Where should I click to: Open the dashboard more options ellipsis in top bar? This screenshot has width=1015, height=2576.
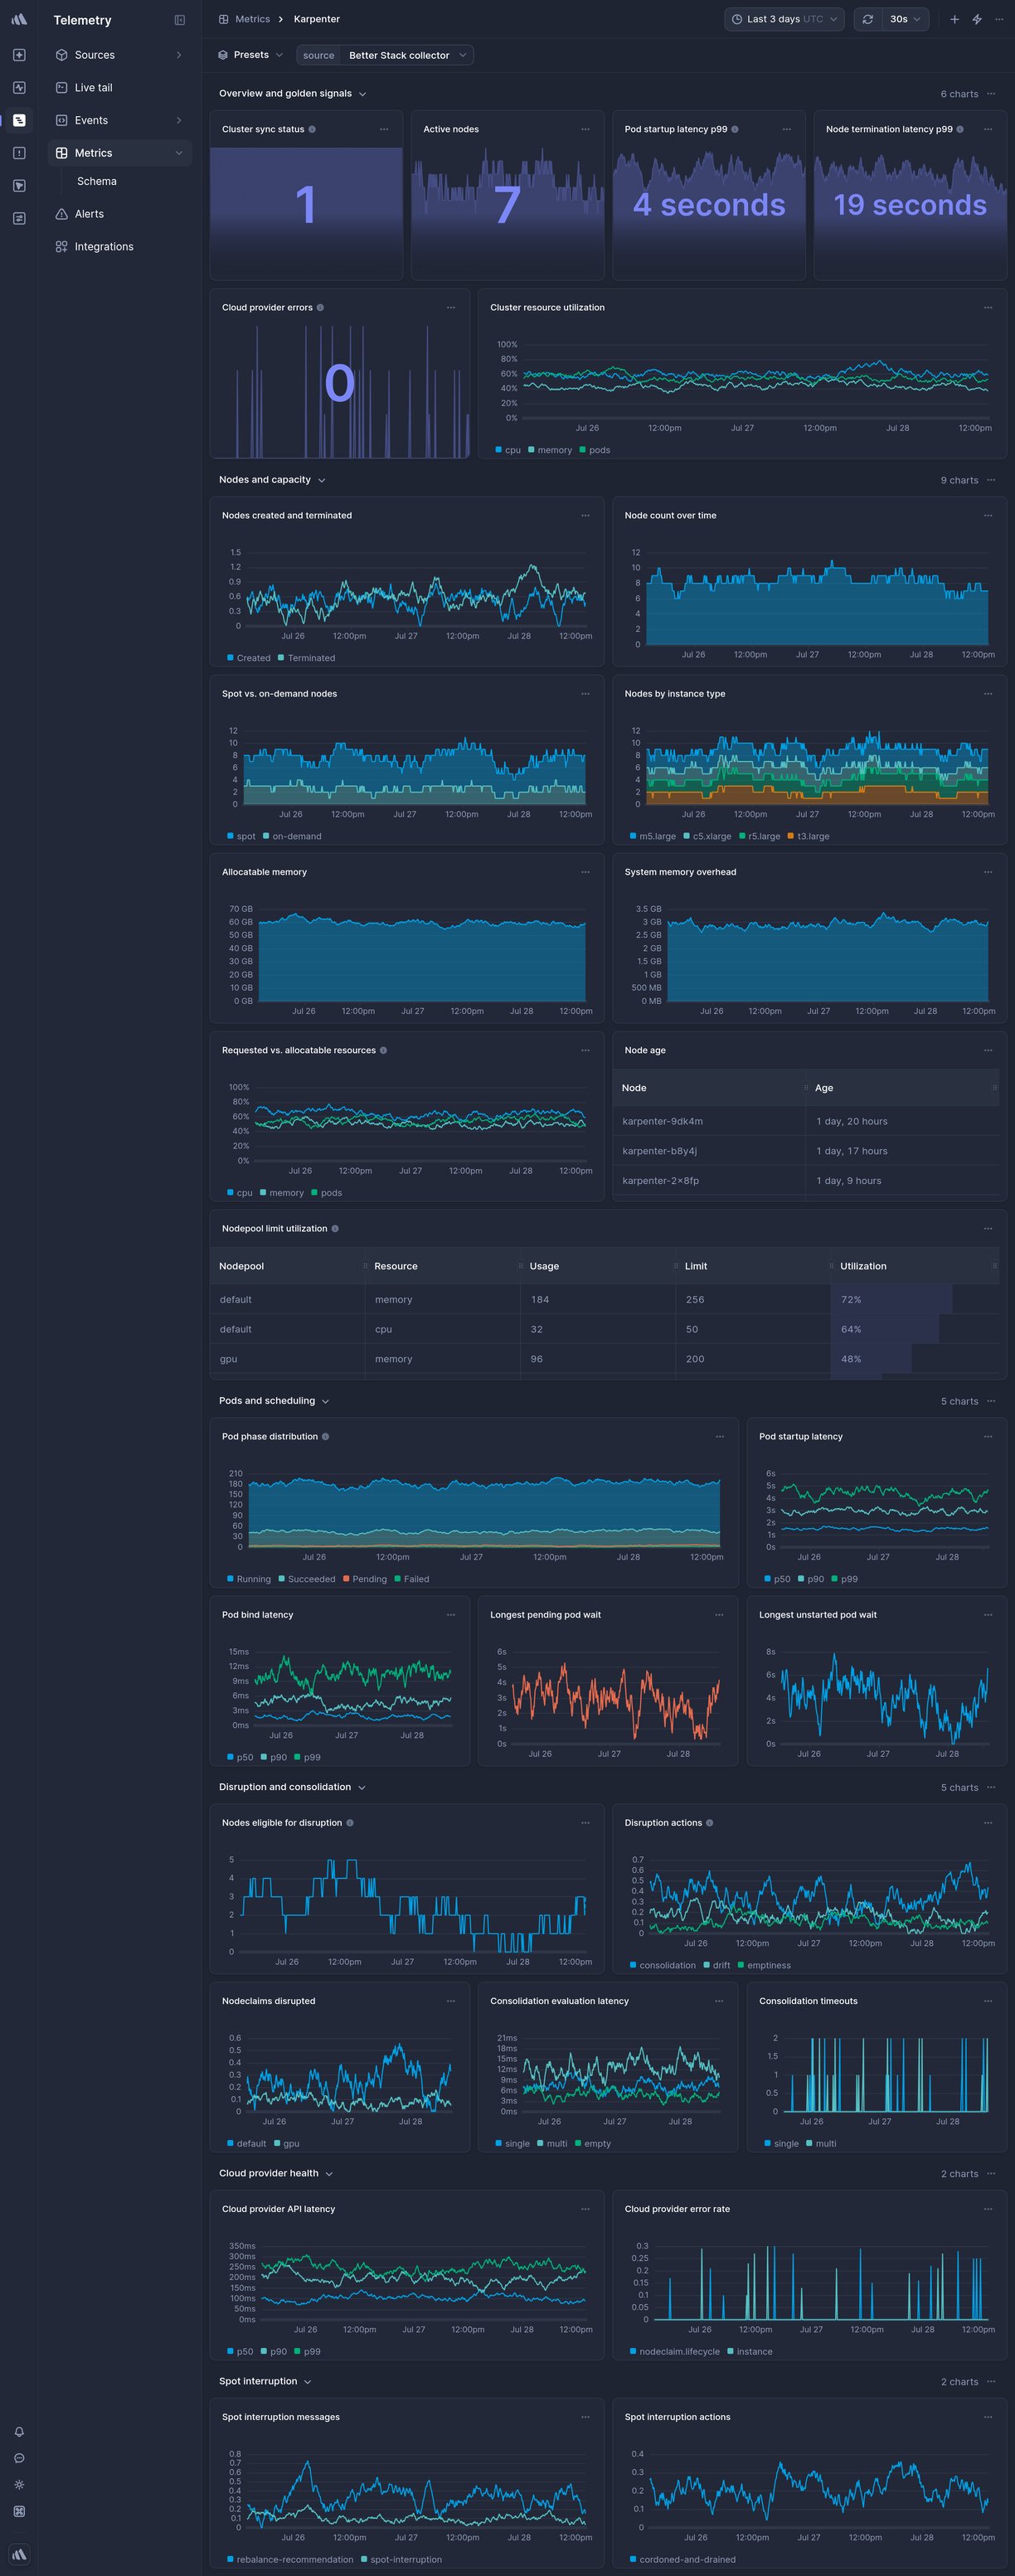pyautogui.click(x=999, y=19)
